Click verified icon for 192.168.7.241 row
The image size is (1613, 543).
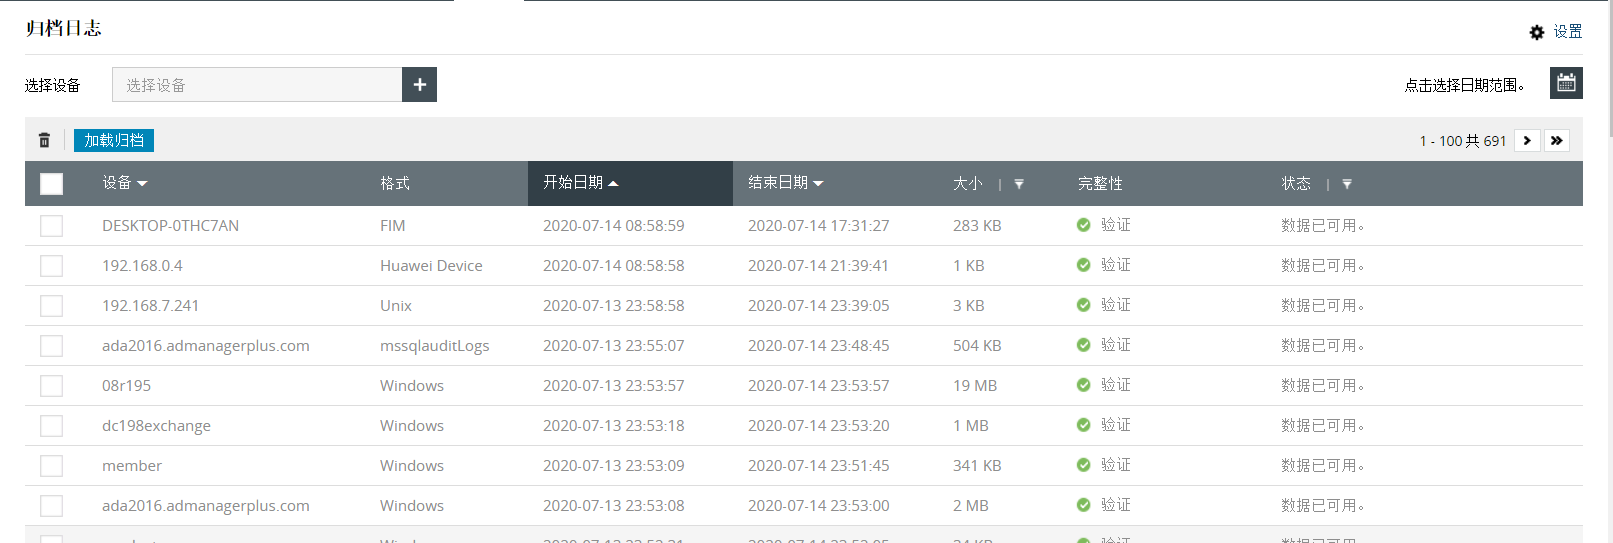coord(1083,305)
